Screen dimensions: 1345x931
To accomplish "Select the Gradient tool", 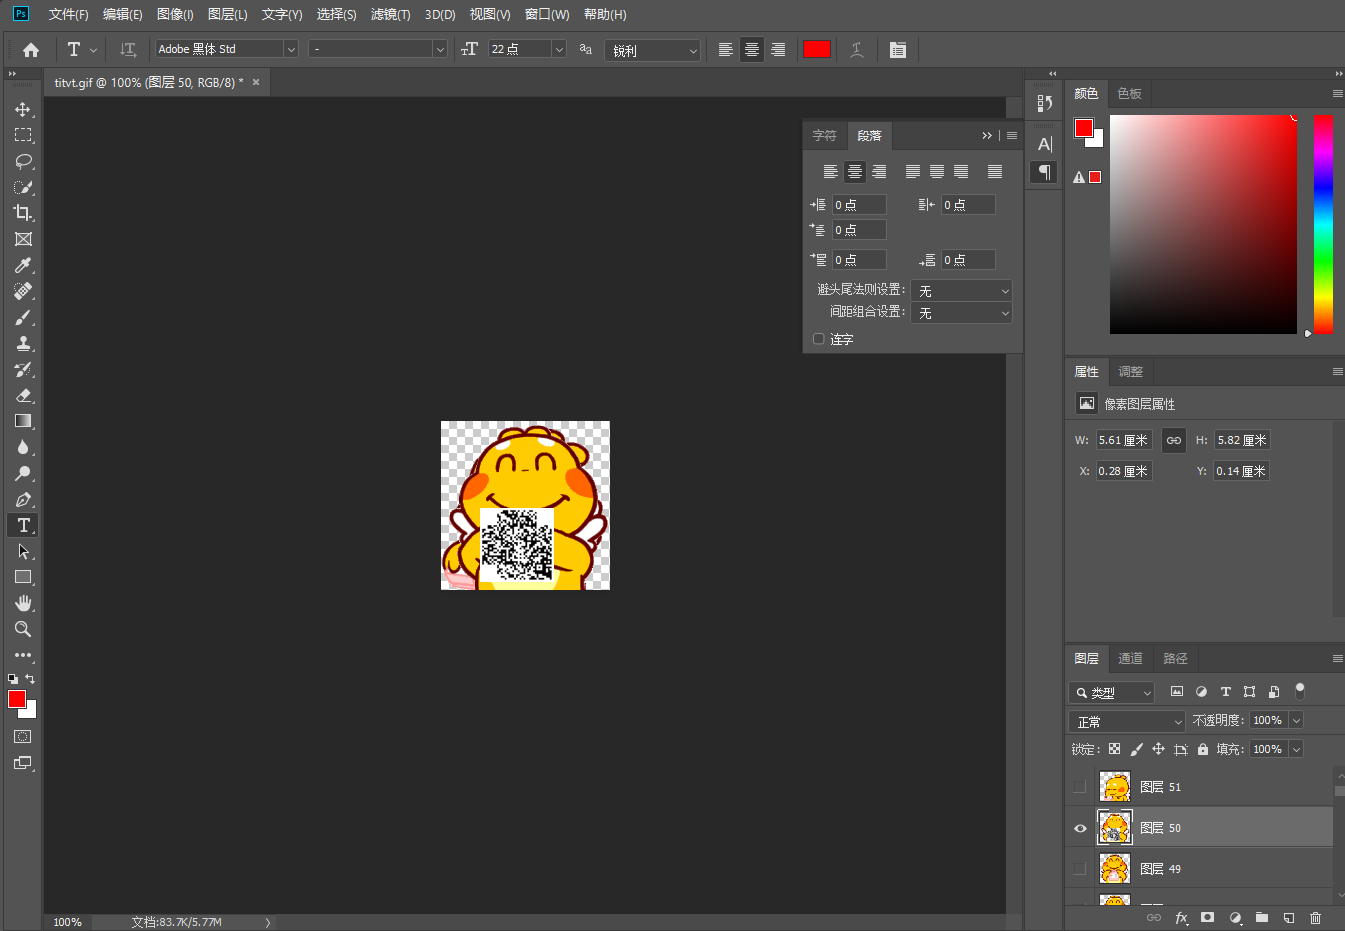I will tap(23, 421).
